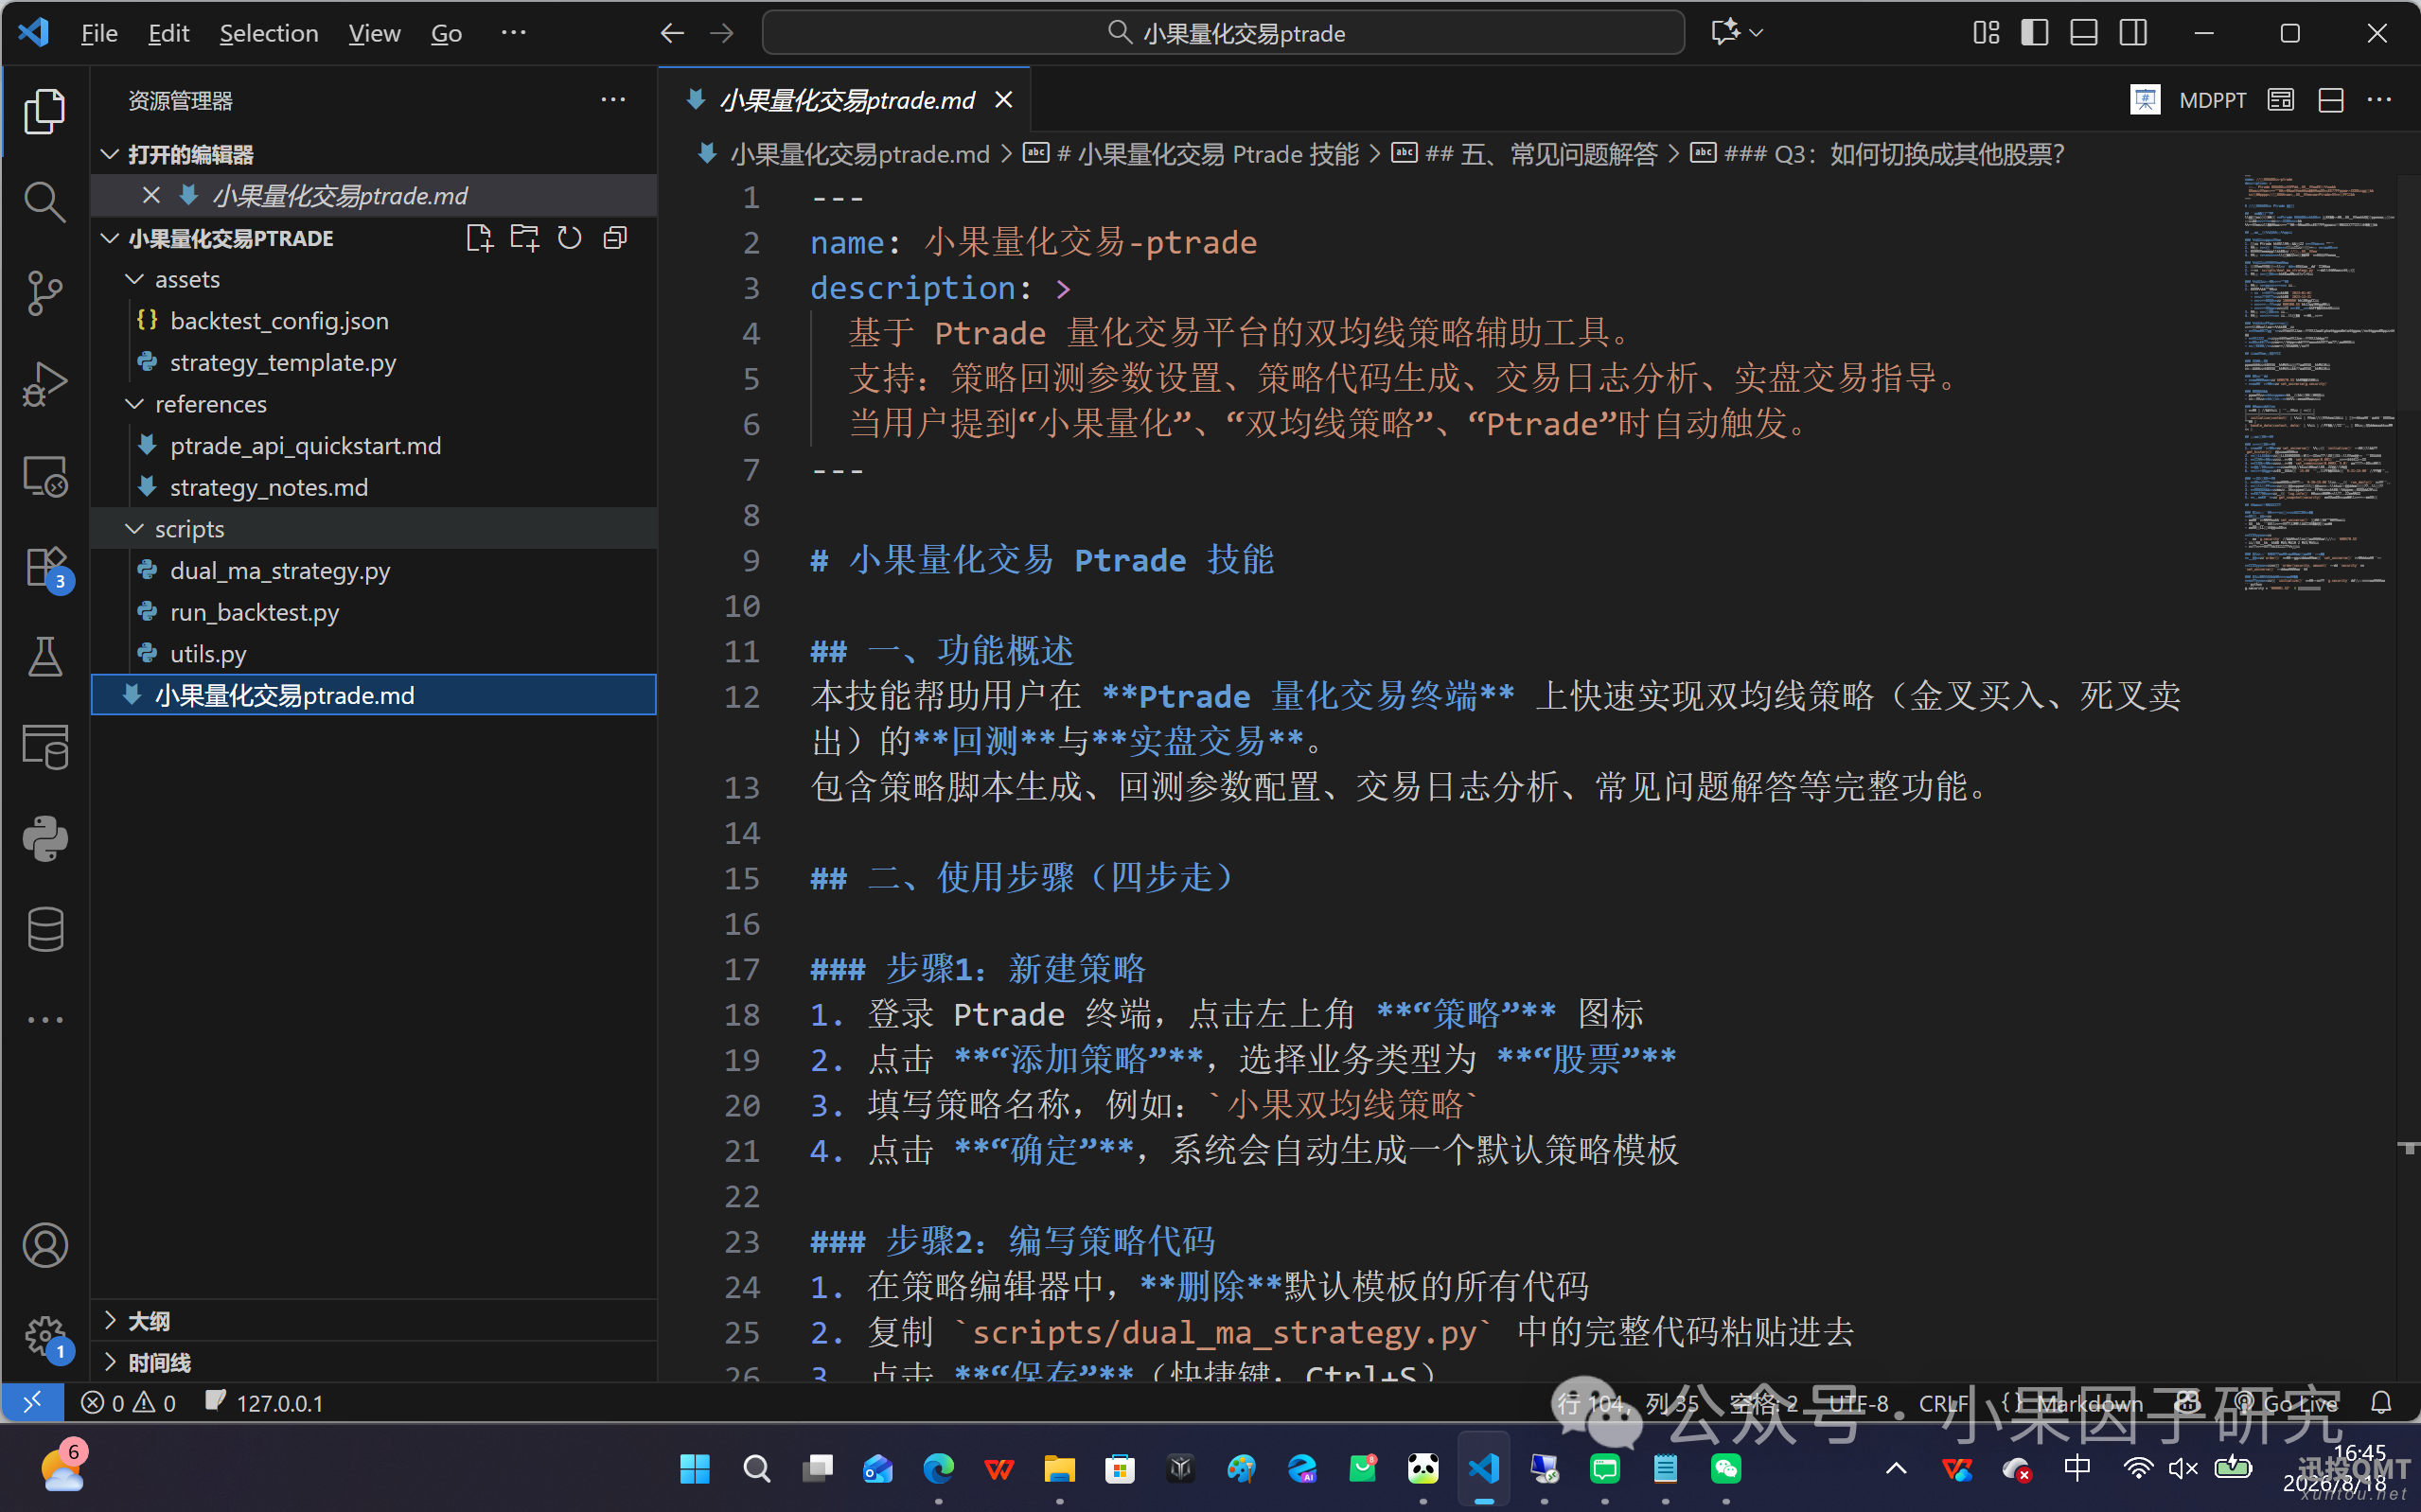Click errors and warnings count in status bar
Screen dimensions: 2421x1512
pos(129,1402)
